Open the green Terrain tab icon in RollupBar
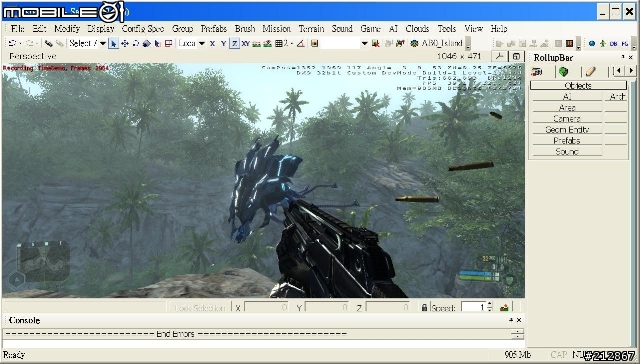The height and width of the screenshot is (364, 640). point(564,72)
